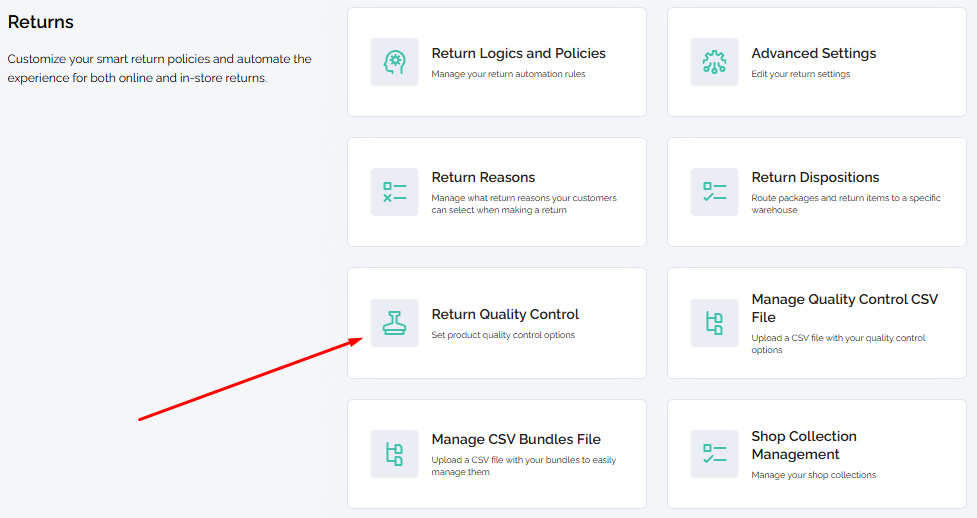Click 'Customize your smart return policies' paragraph
The image size is (977, 518).
160,69
